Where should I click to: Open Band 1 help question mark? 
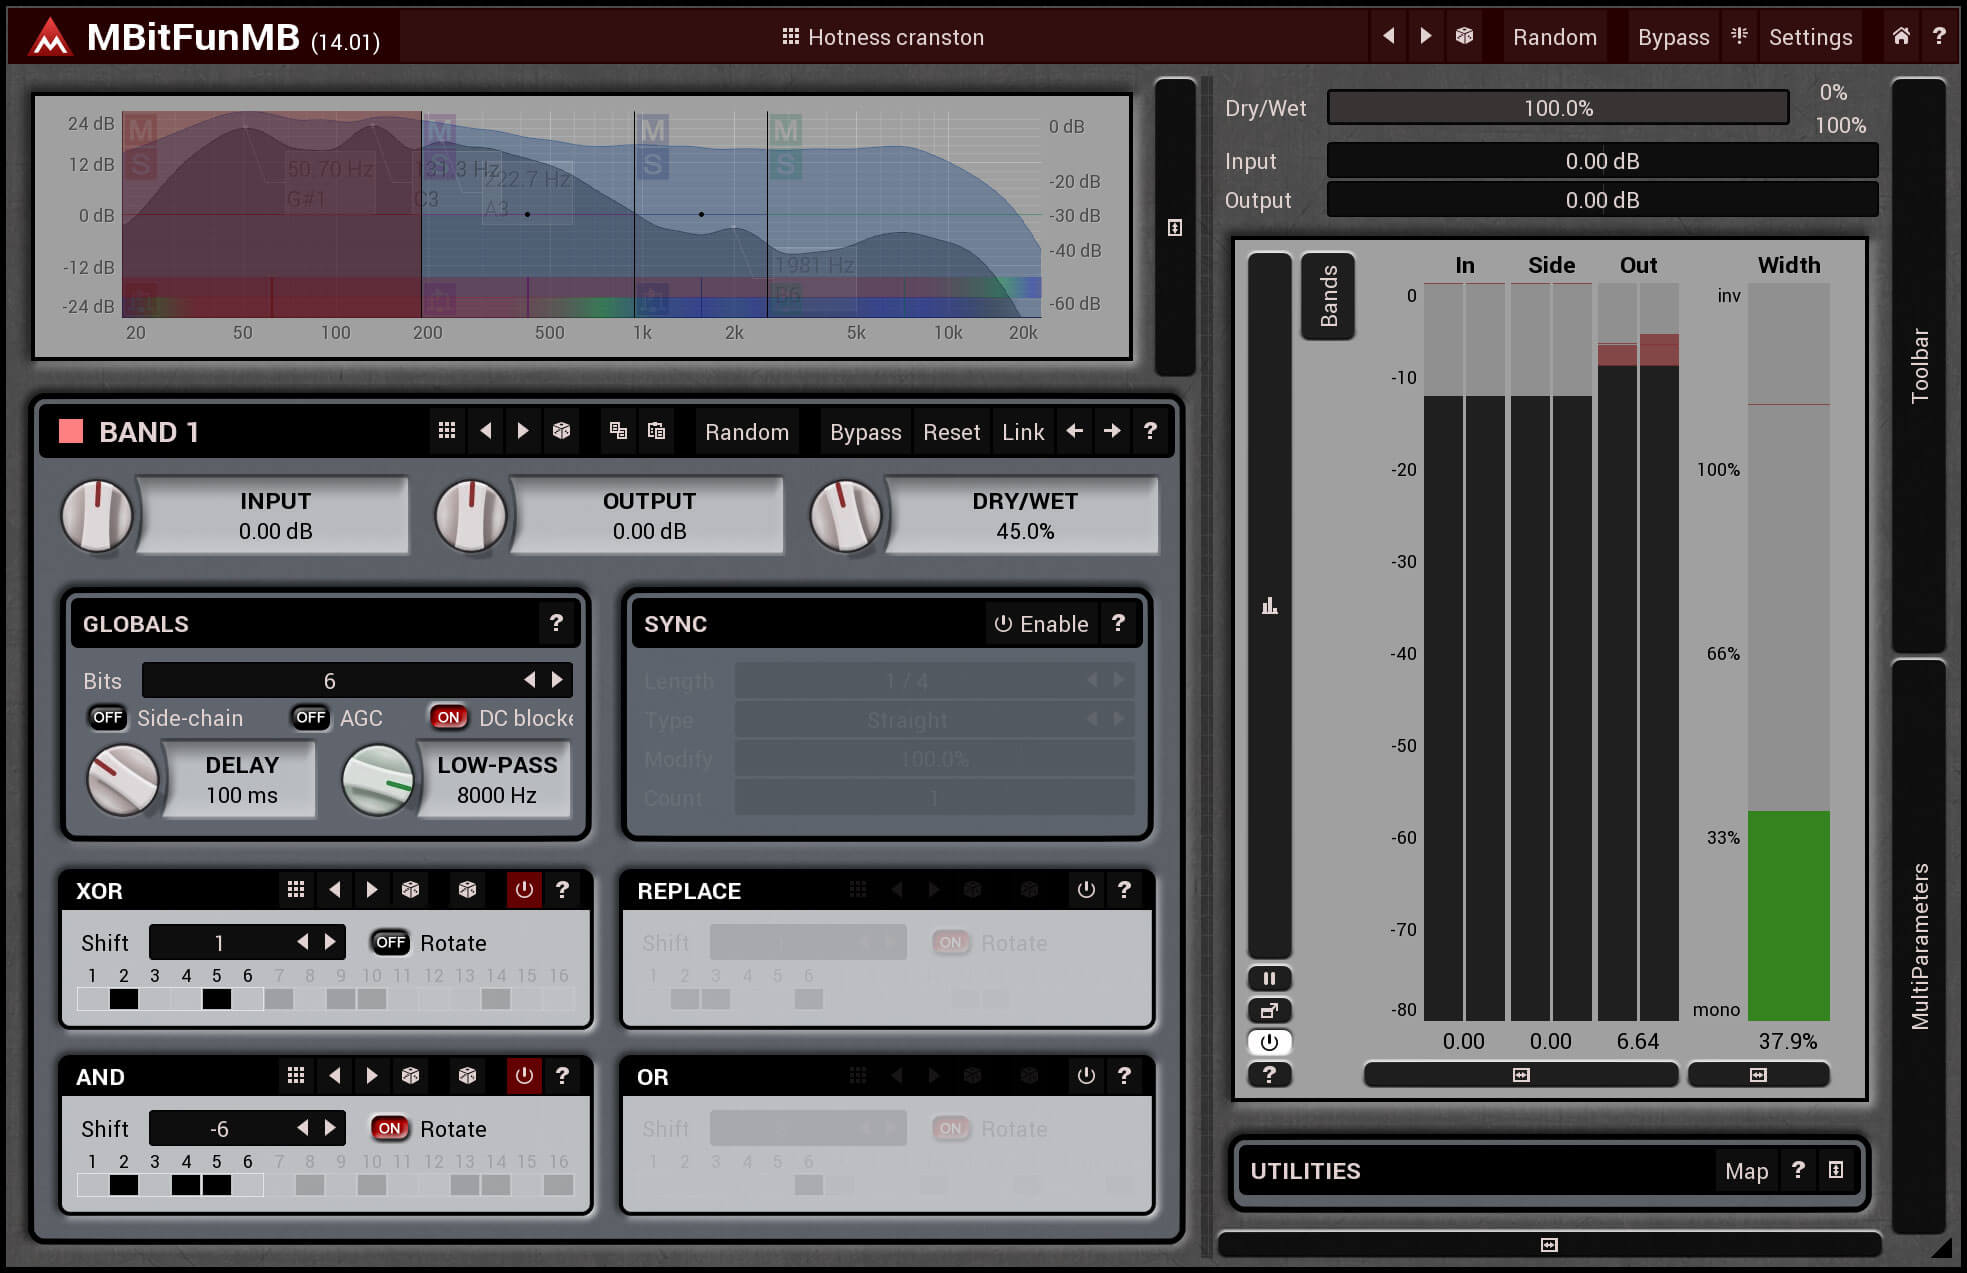point(1150,431)
